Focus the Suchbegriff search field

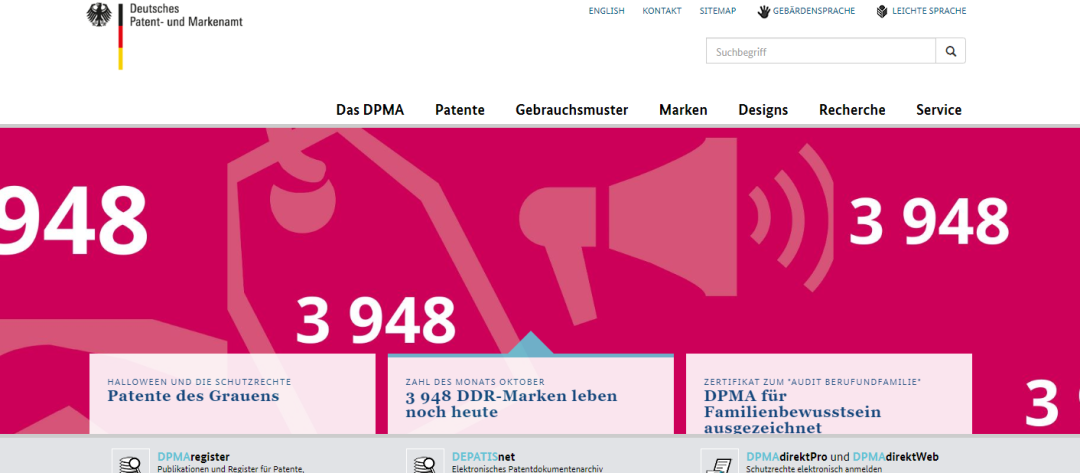[x=820, y=51]
